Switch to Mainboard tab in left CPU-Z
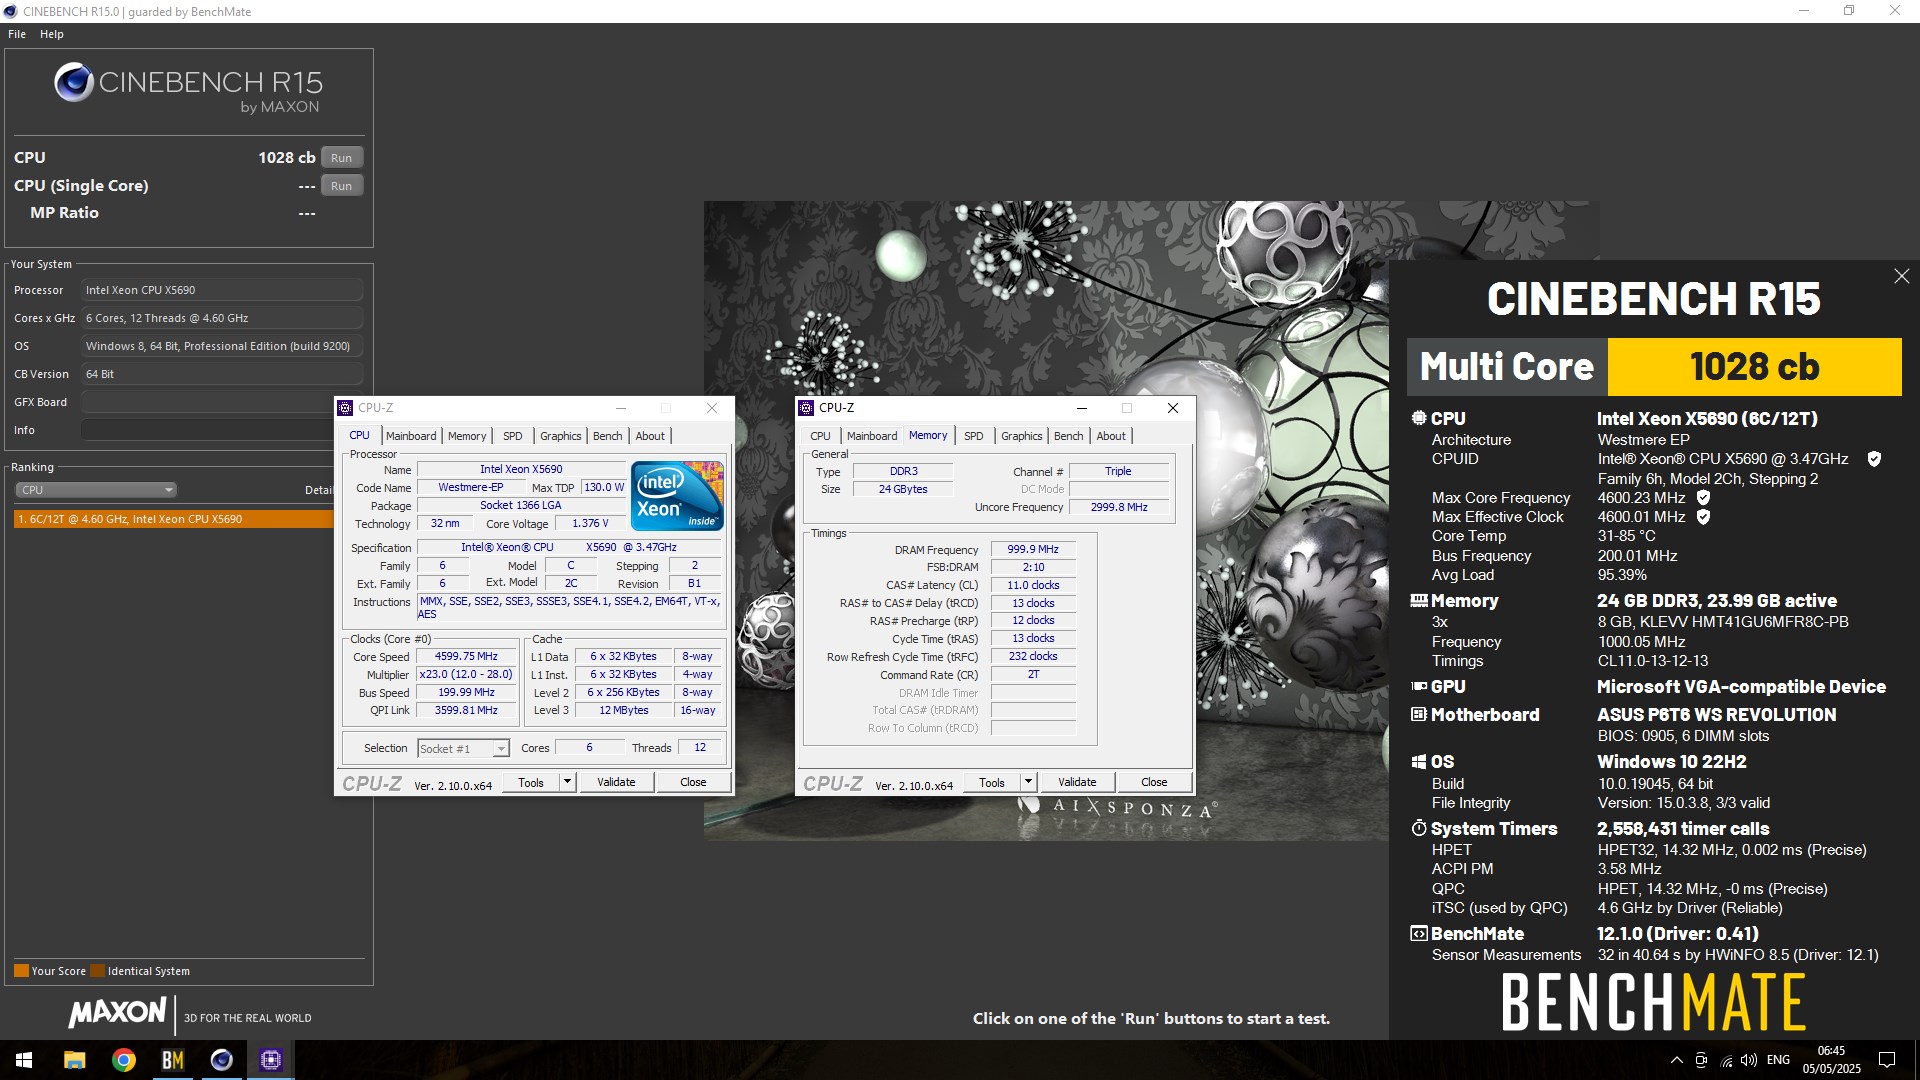The height and width of the screenshot is (1080, 1920). click(x=411, y=436)
